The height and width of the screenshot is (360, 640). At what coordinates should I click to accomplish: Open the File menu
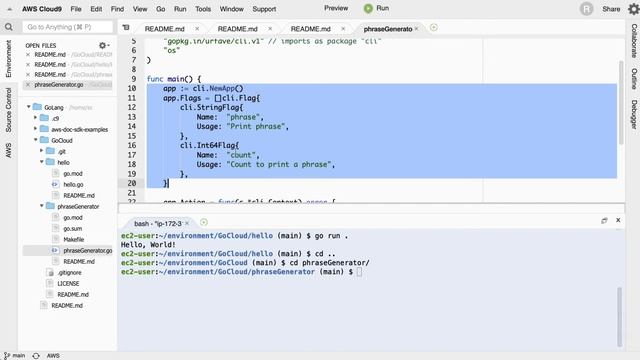[x=76, y=9]
